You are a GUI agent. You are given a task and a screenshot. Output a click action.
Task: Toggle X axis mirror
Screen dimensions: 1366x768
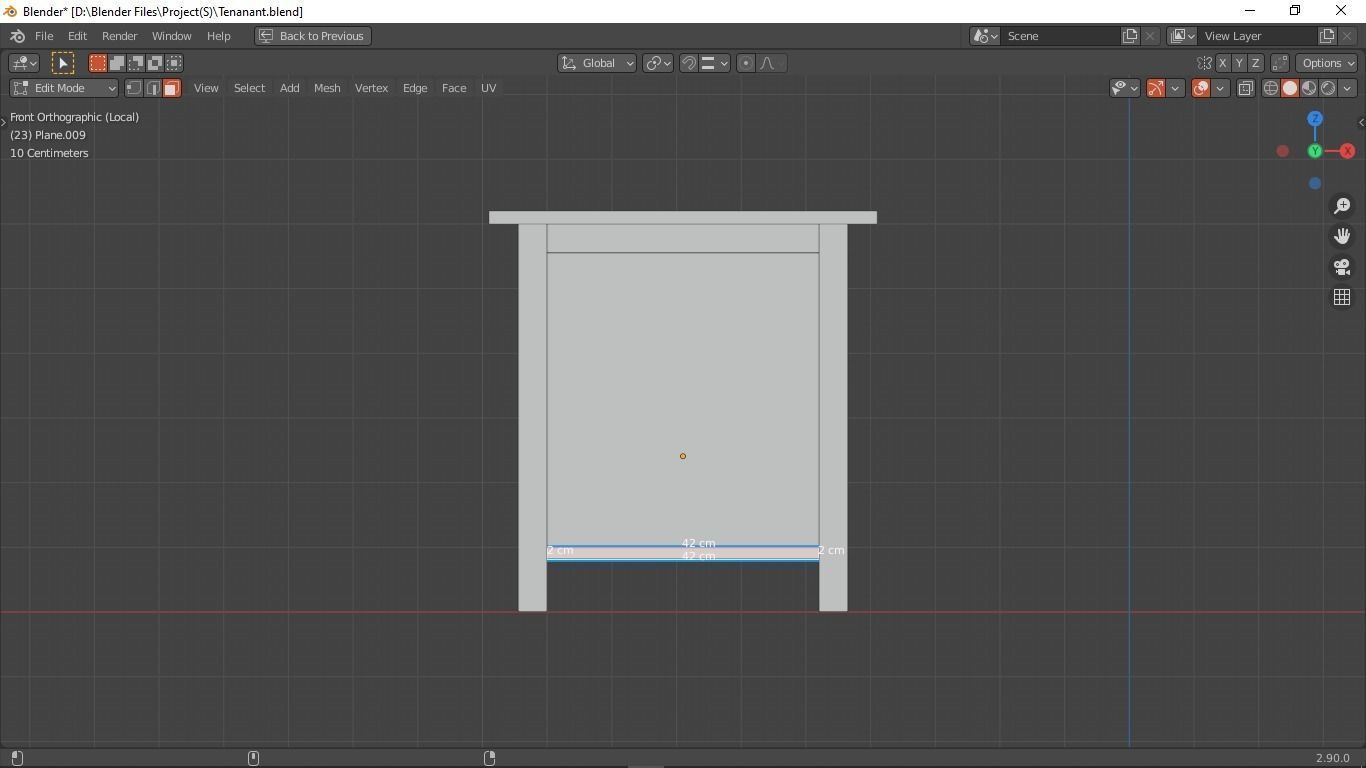[x=1222, y=63]
